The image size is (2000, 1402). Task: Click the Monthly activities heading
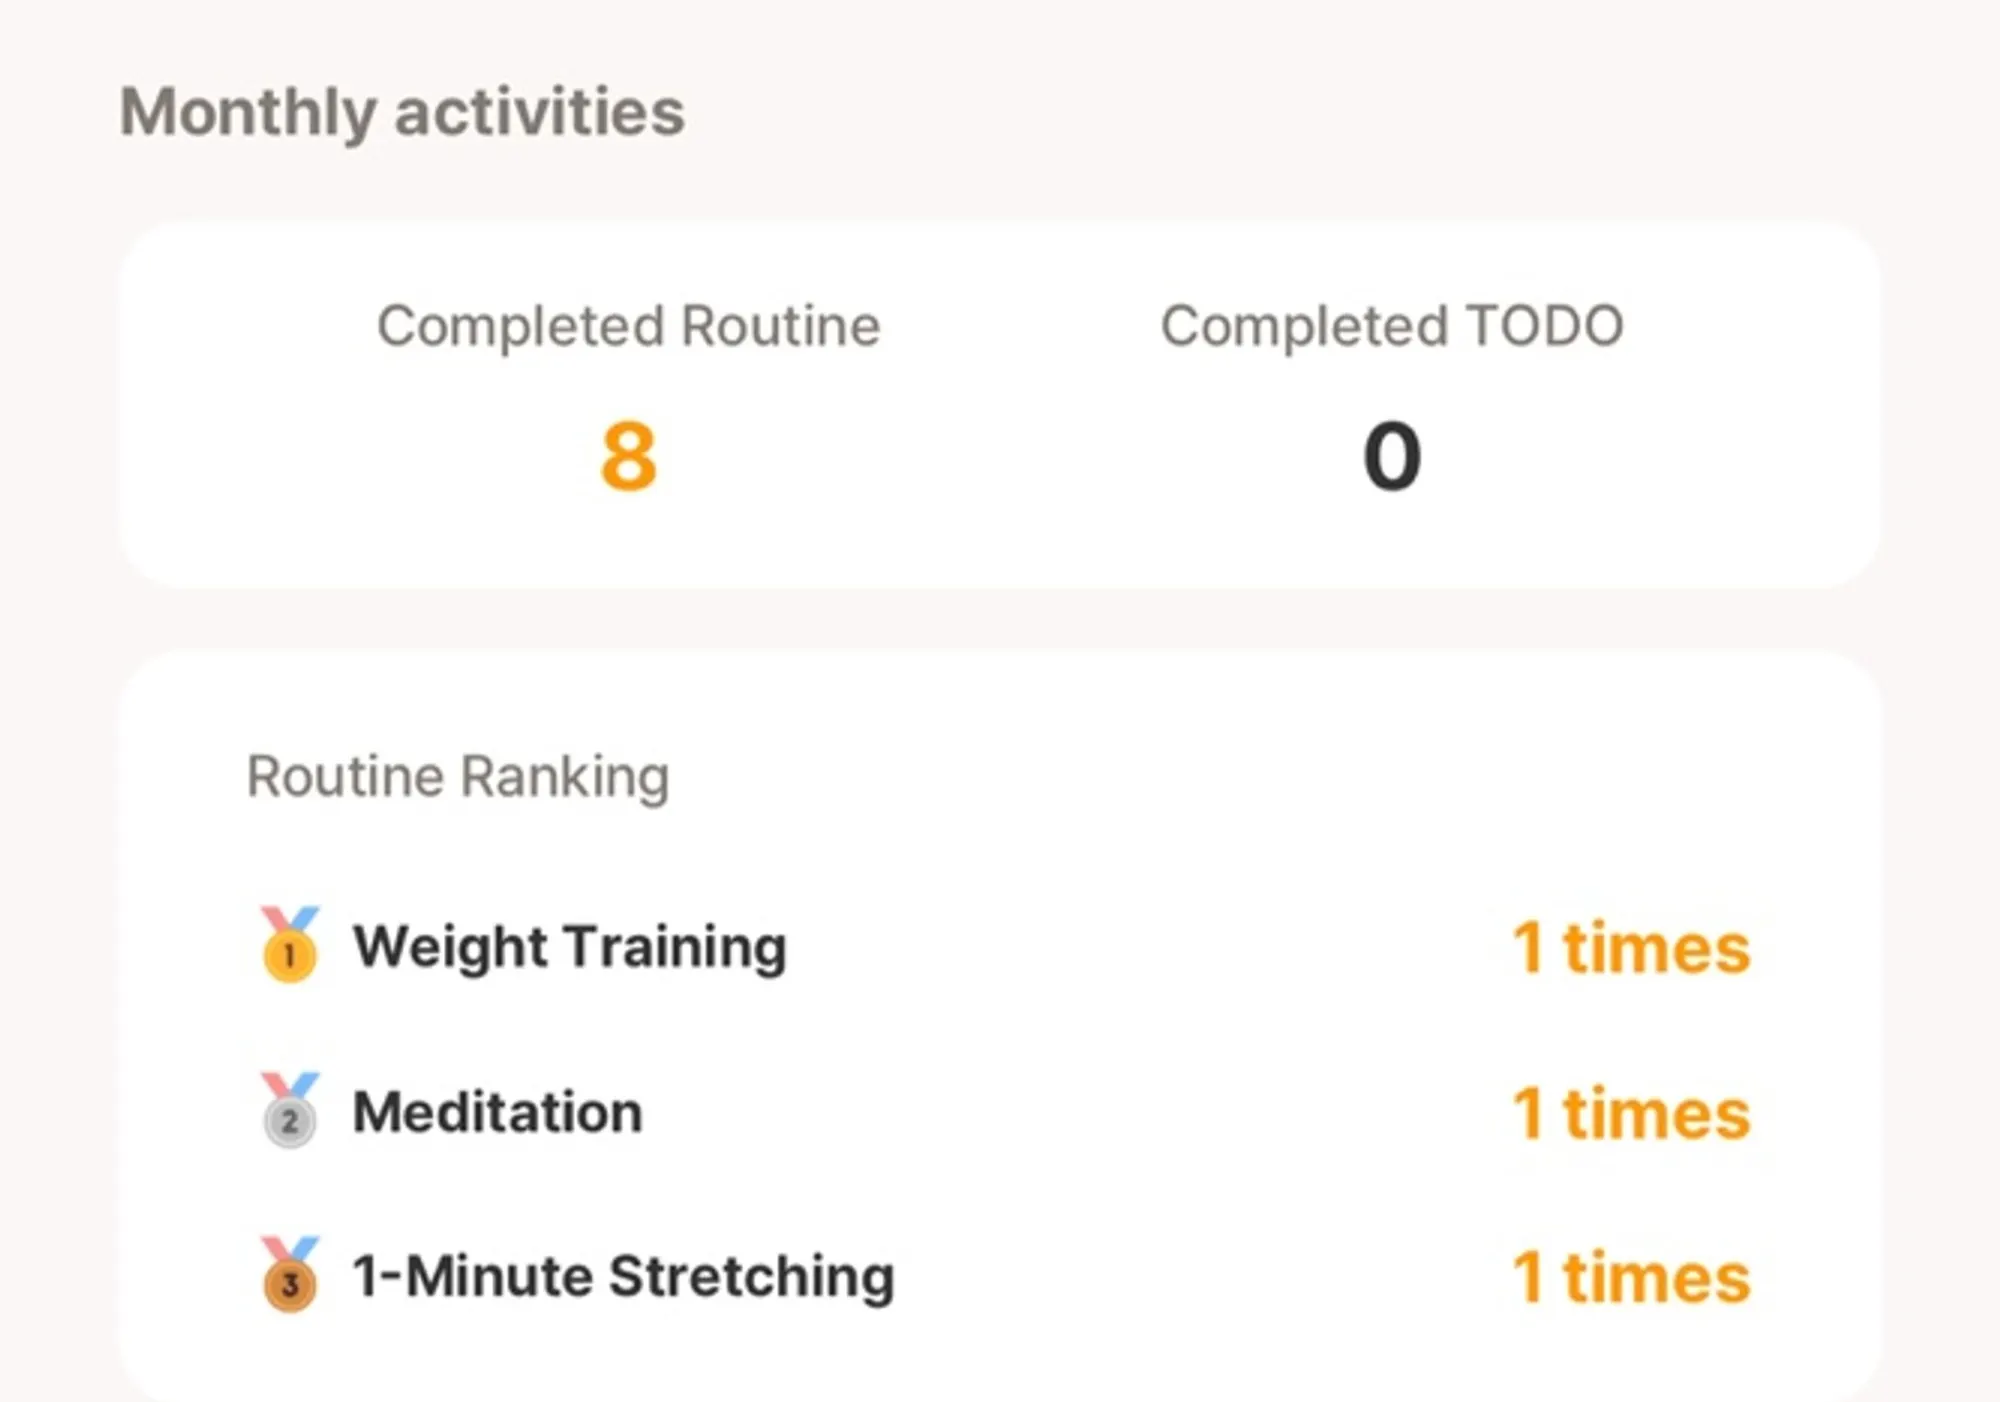(402, 112)
